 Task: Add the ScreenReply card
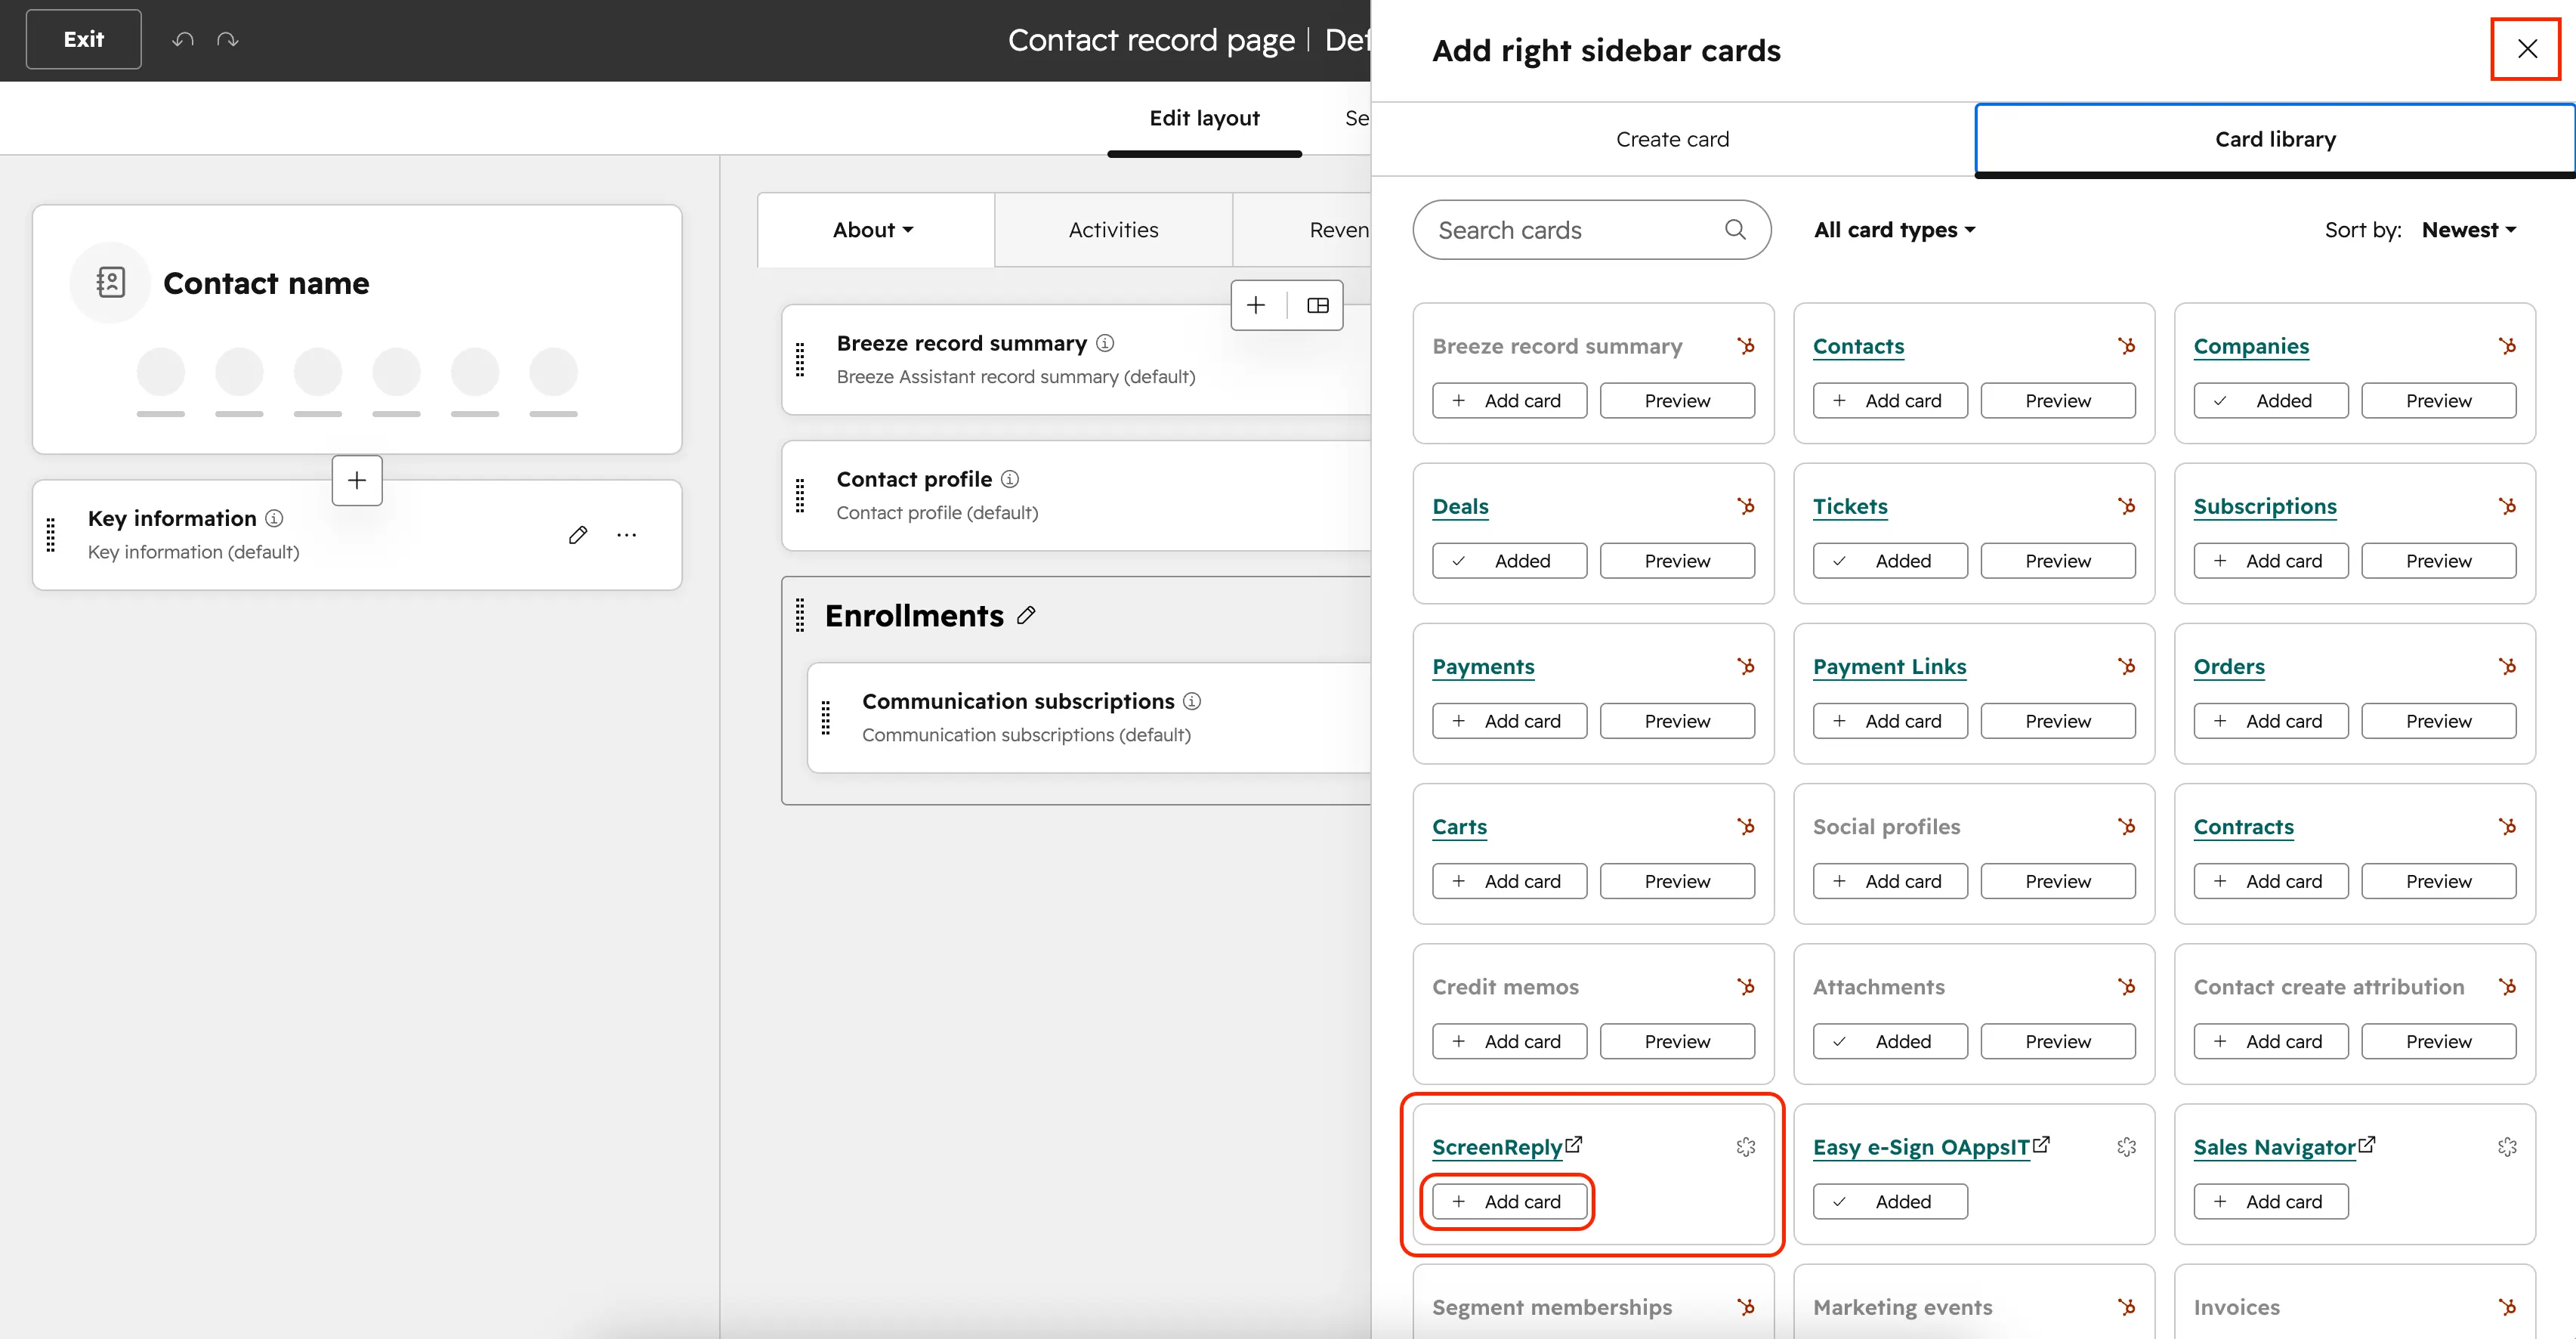coord(1510,1202)
